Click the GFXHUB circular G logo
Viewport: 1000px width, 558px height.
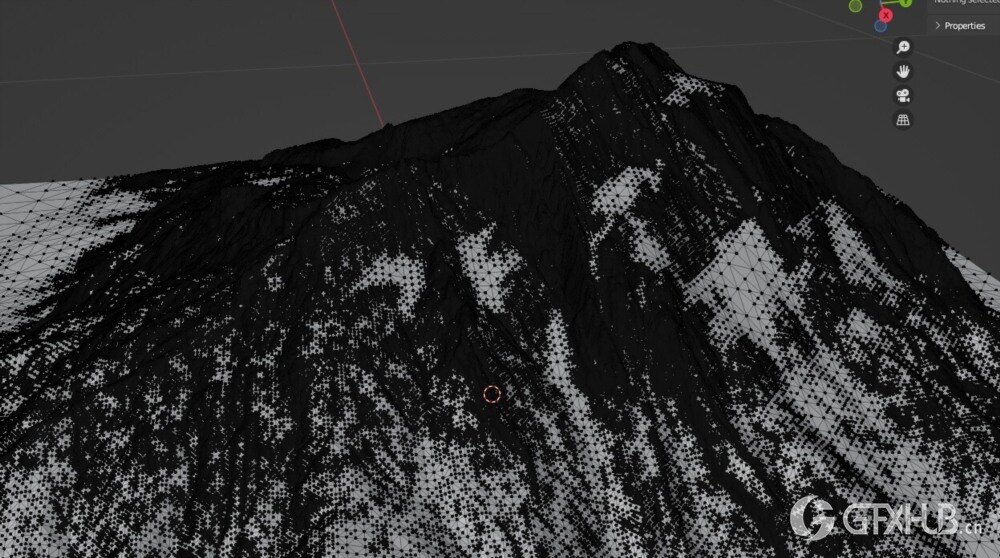pyautogui.click(x=812, y=517)
